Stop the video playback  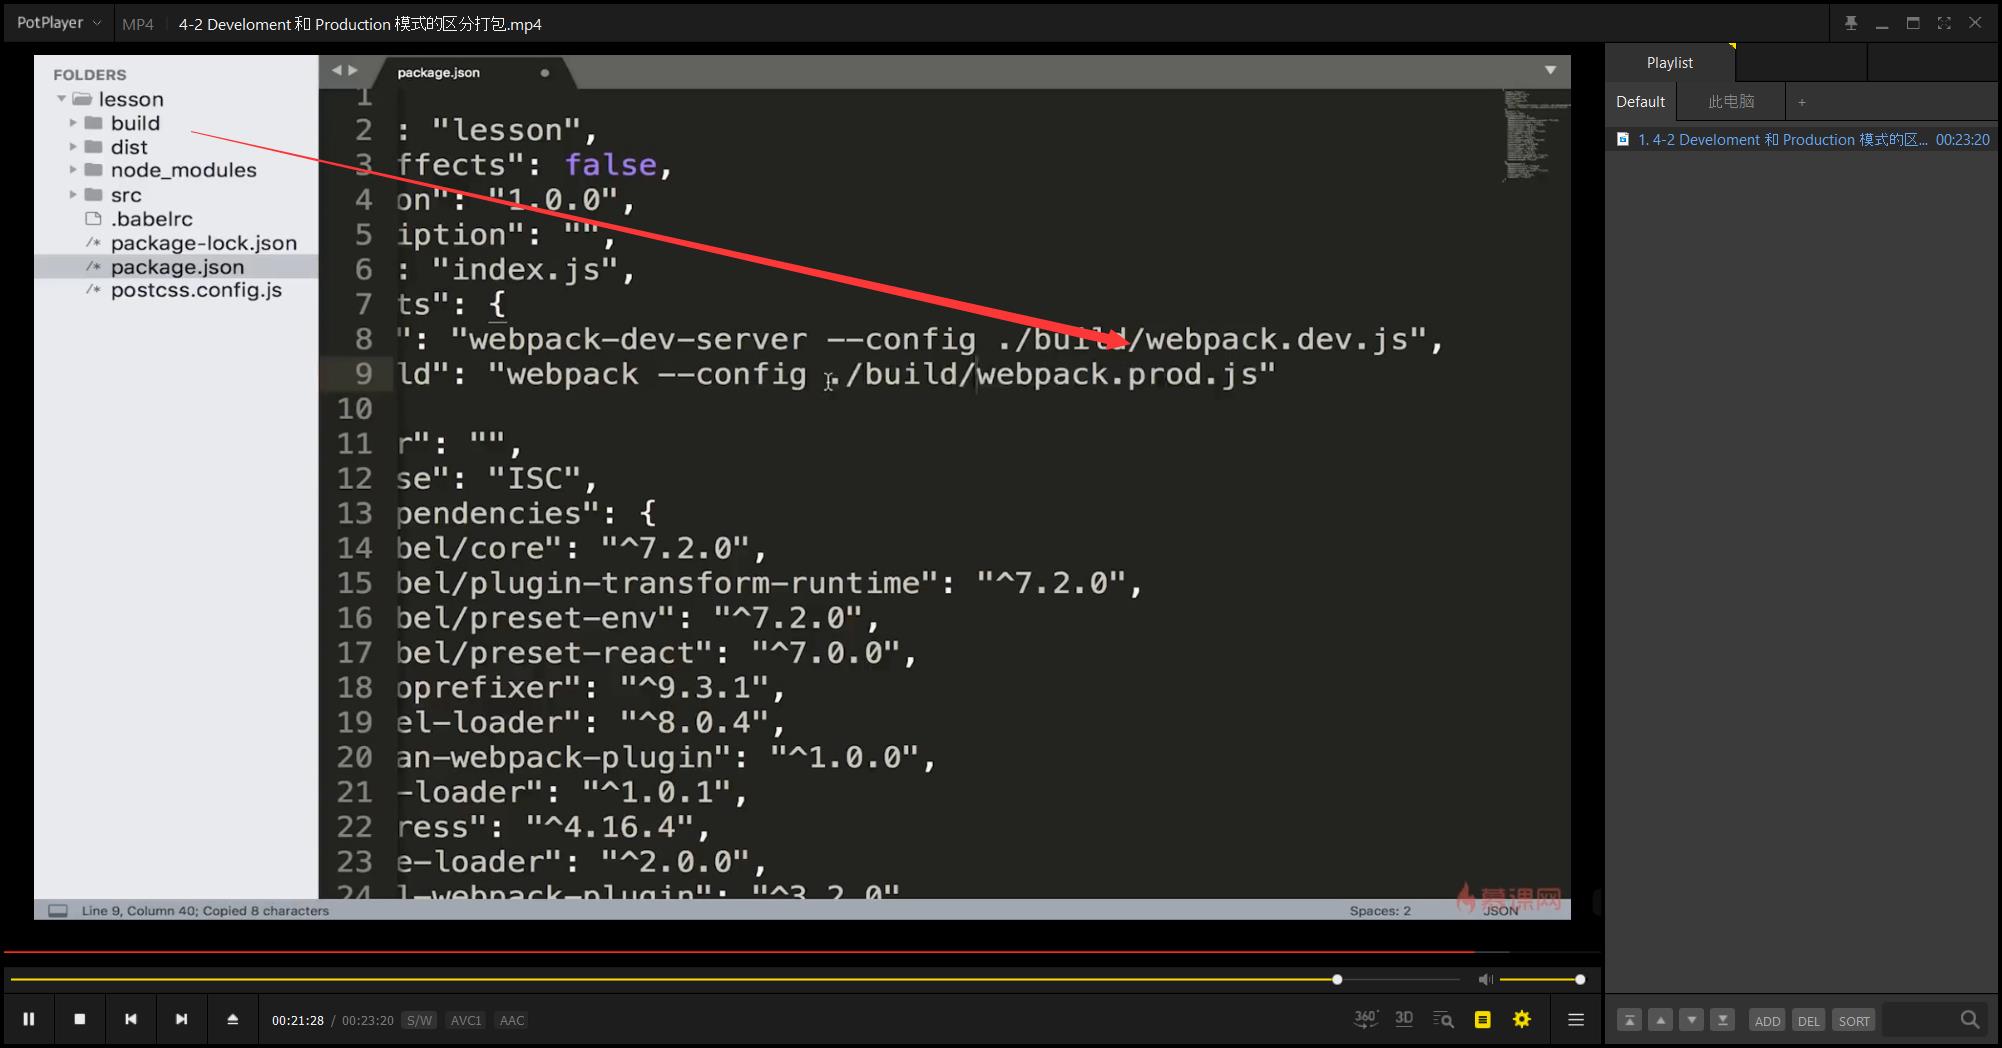point(80,1019)
